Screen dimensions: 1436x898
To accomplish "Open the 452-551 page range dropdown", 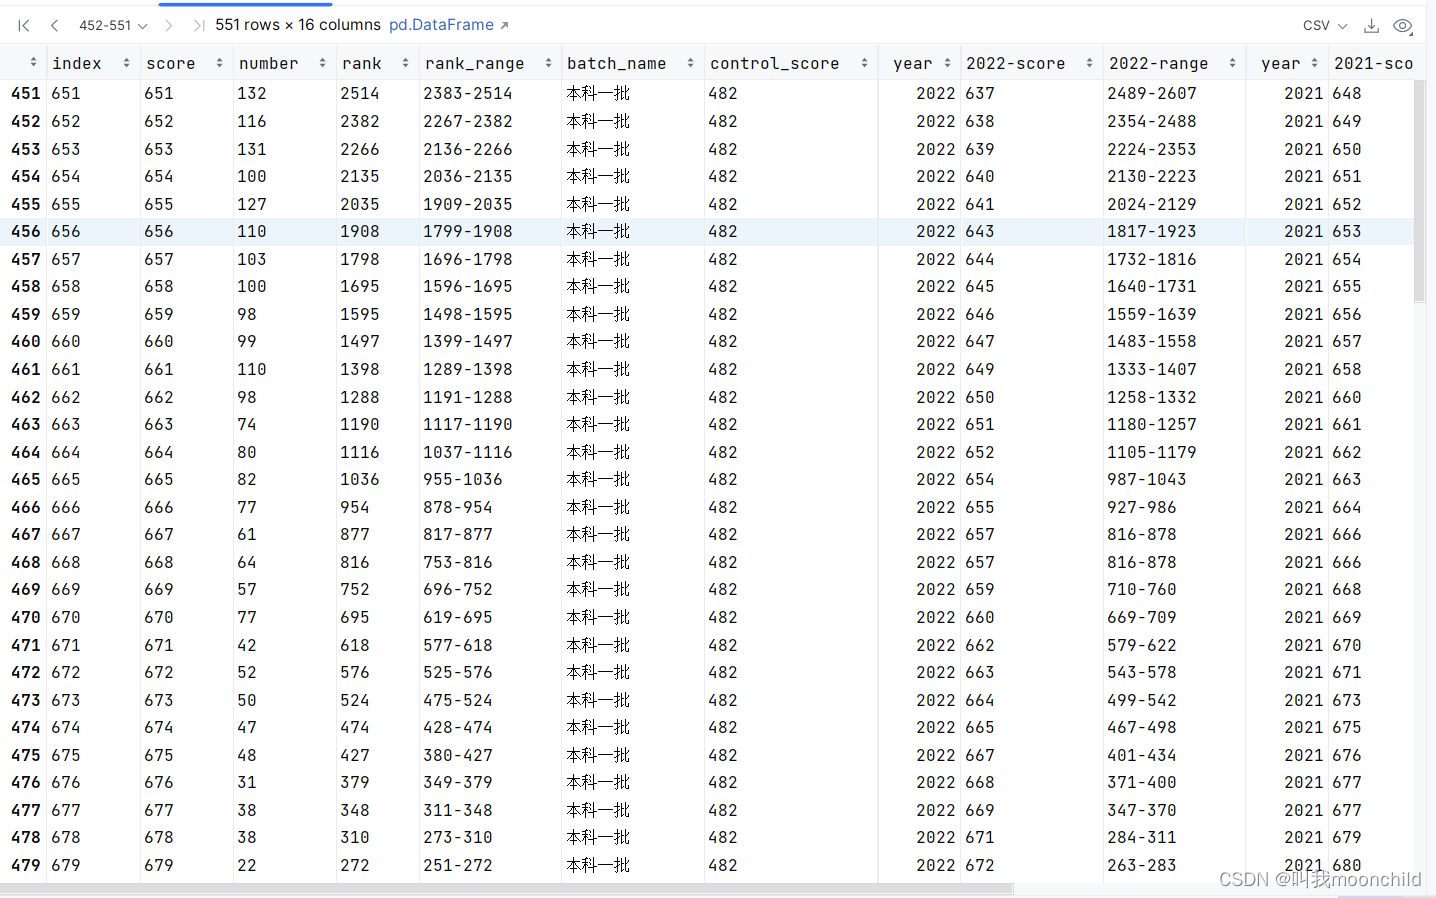I will coord(113,25).
